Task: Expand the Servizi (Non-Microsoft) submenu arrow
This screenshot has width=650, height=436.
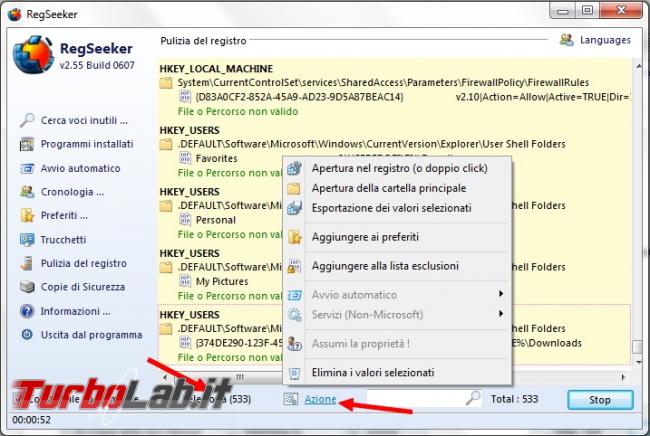Action: click(x=501, y=314)
